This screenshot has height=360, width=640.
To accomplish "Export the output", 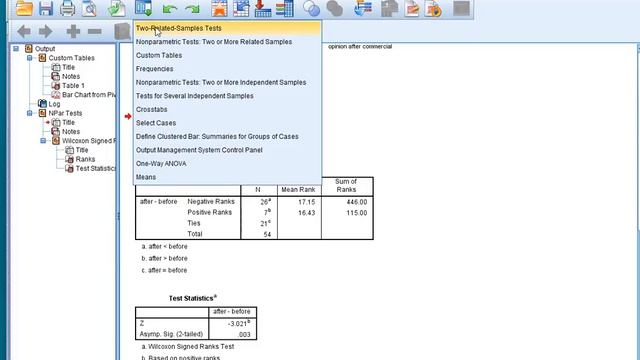I will point(116,8).
